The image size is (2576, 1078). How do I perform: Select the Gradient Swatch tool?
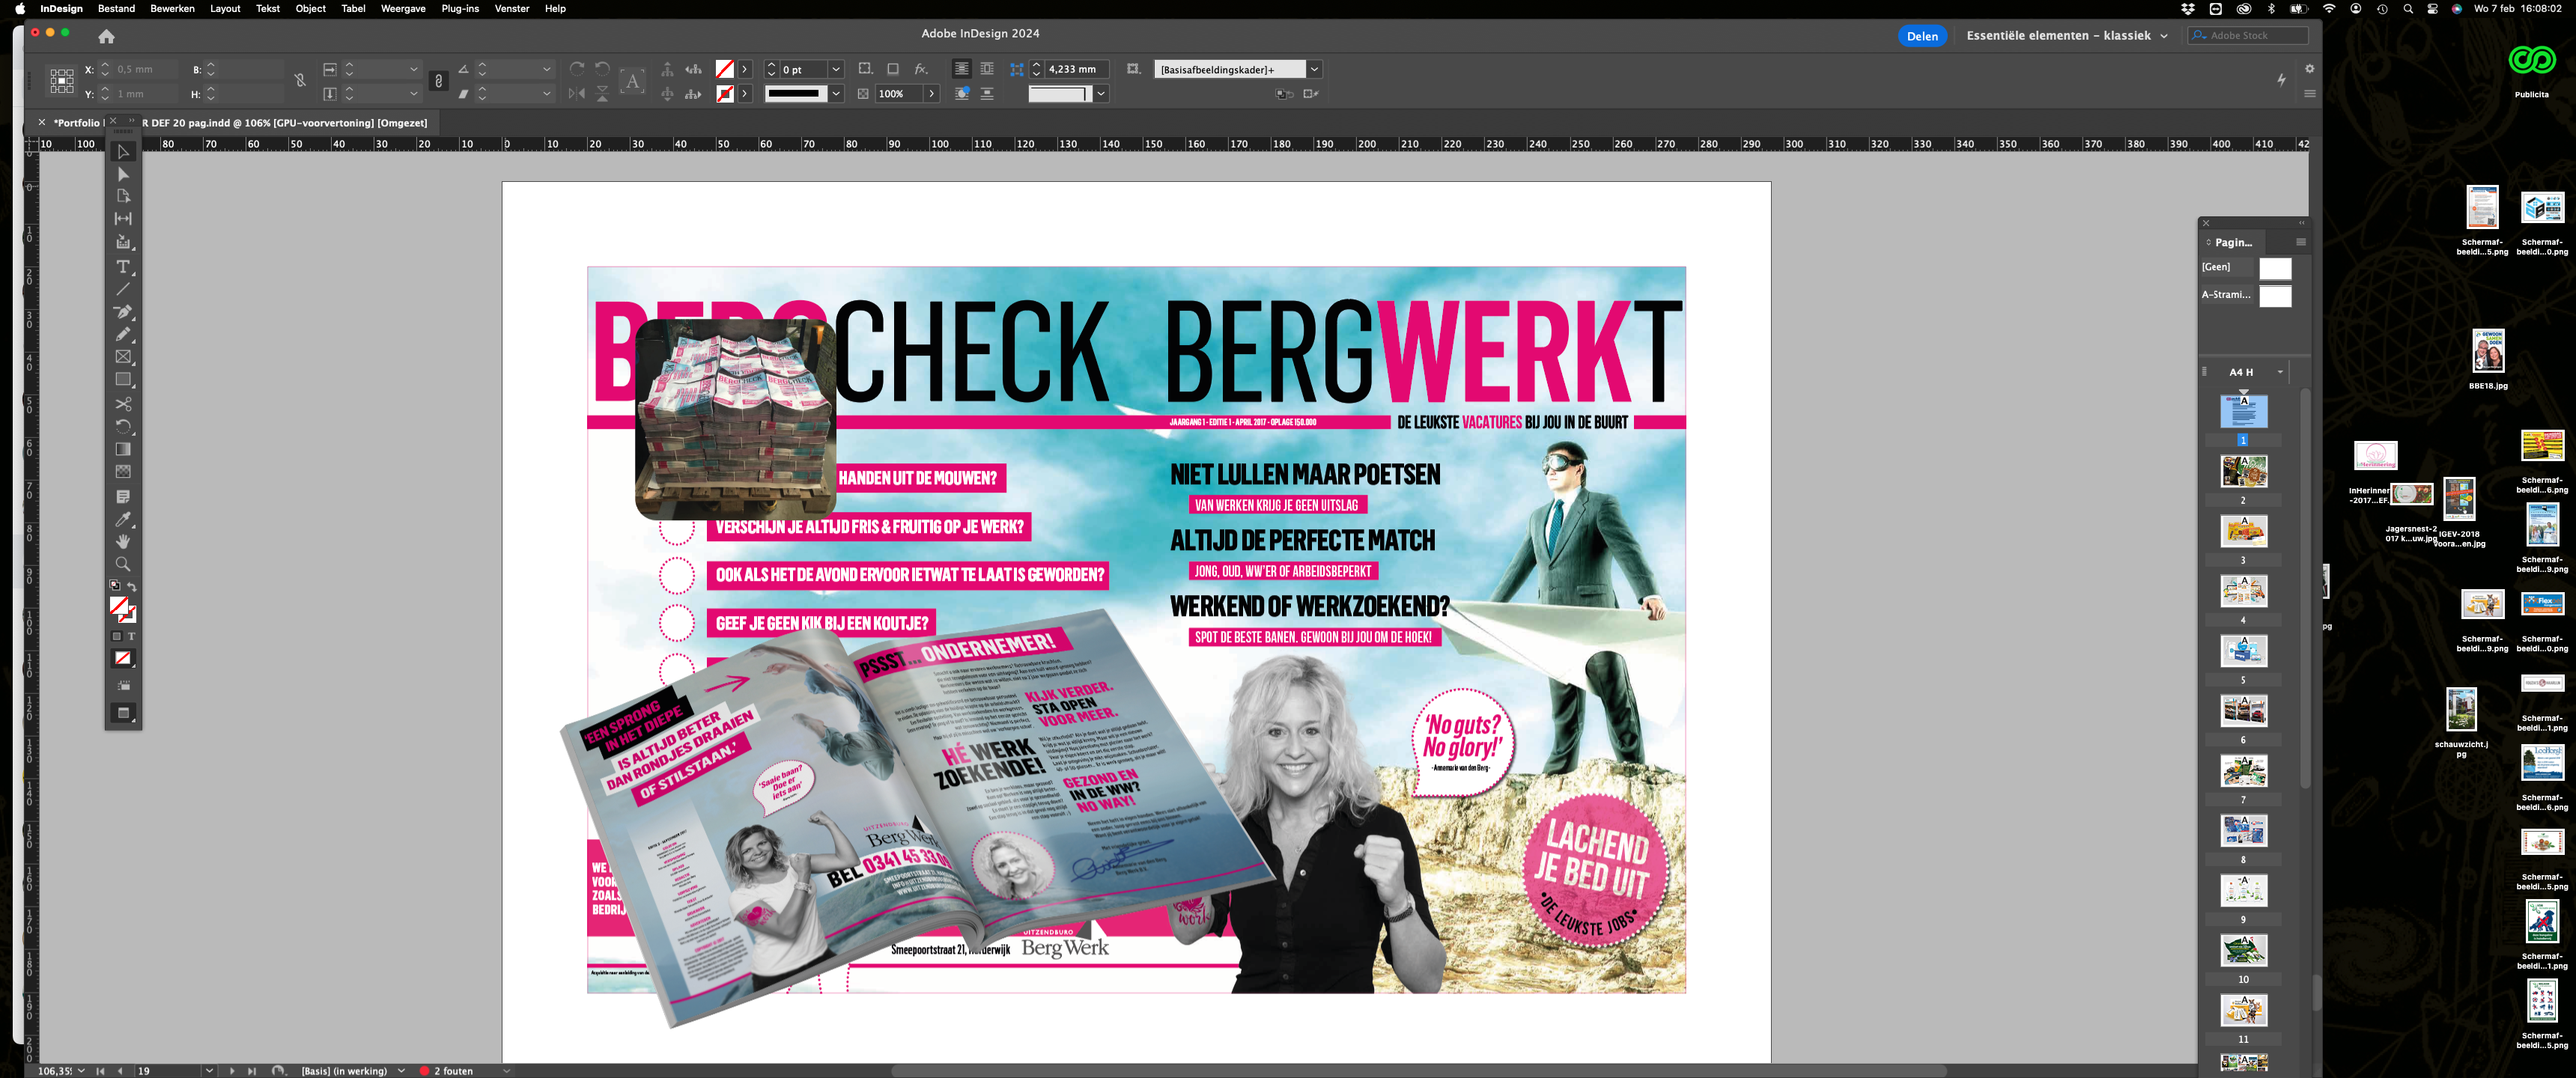coord(123,449)
